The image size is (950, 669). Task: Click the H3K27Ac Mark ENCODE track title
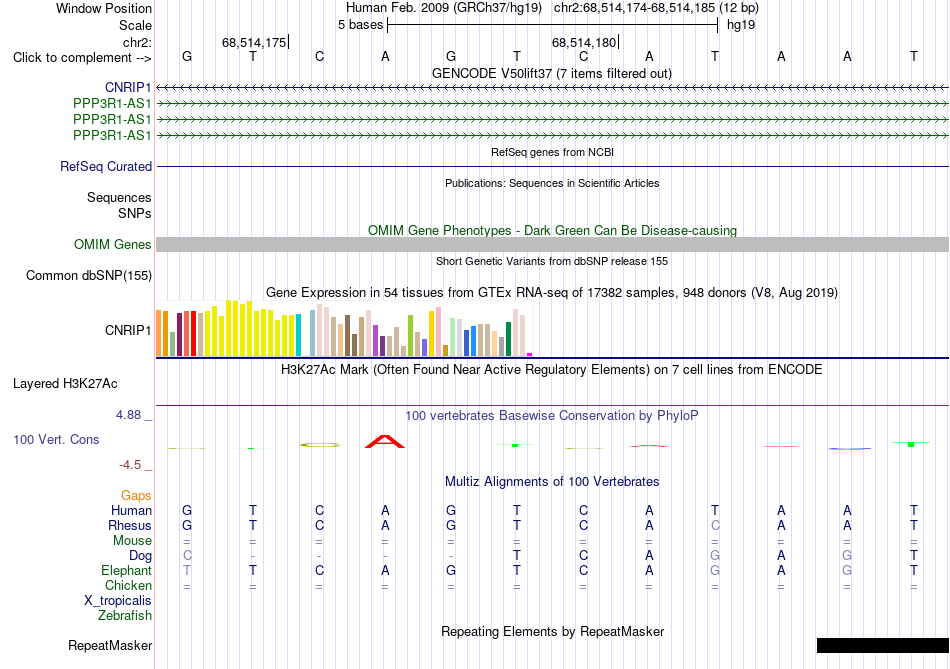coord(552,370)
